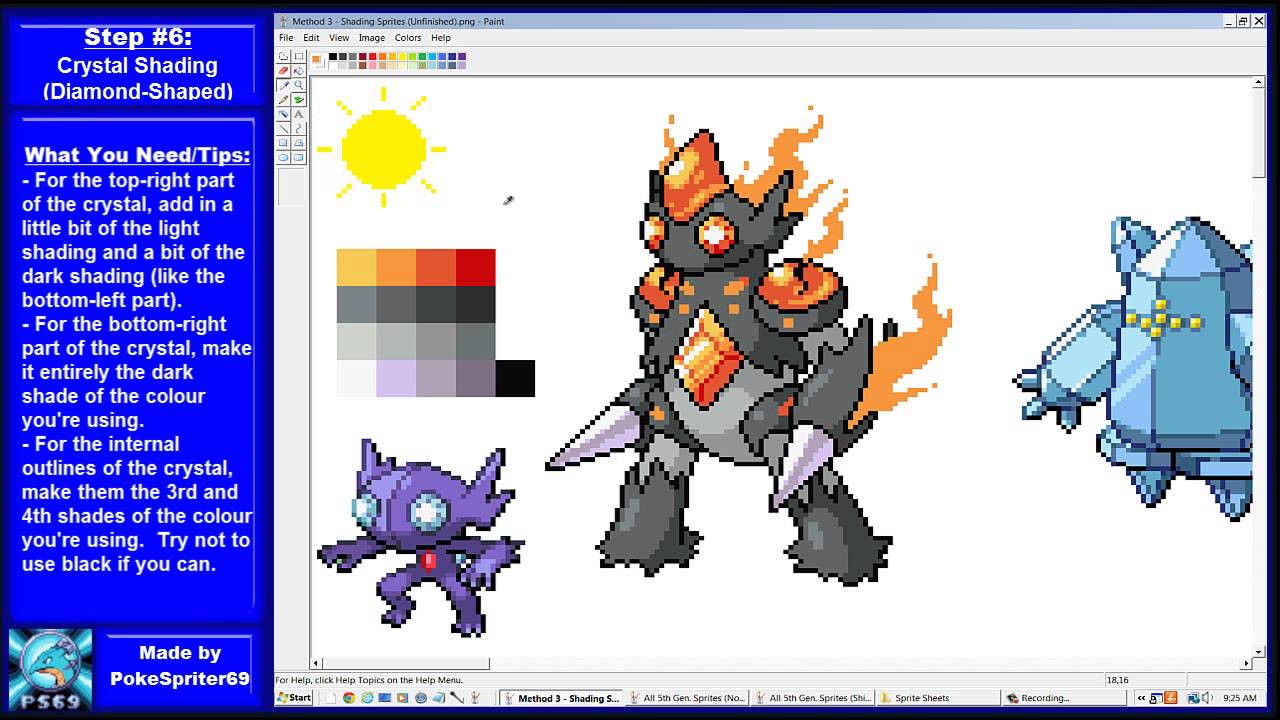The width and height of the screenshot is (1280, 720).
Task: Switch to the Recording... taskbar item
Action: pyautogui.click(x=1066, y=698)
